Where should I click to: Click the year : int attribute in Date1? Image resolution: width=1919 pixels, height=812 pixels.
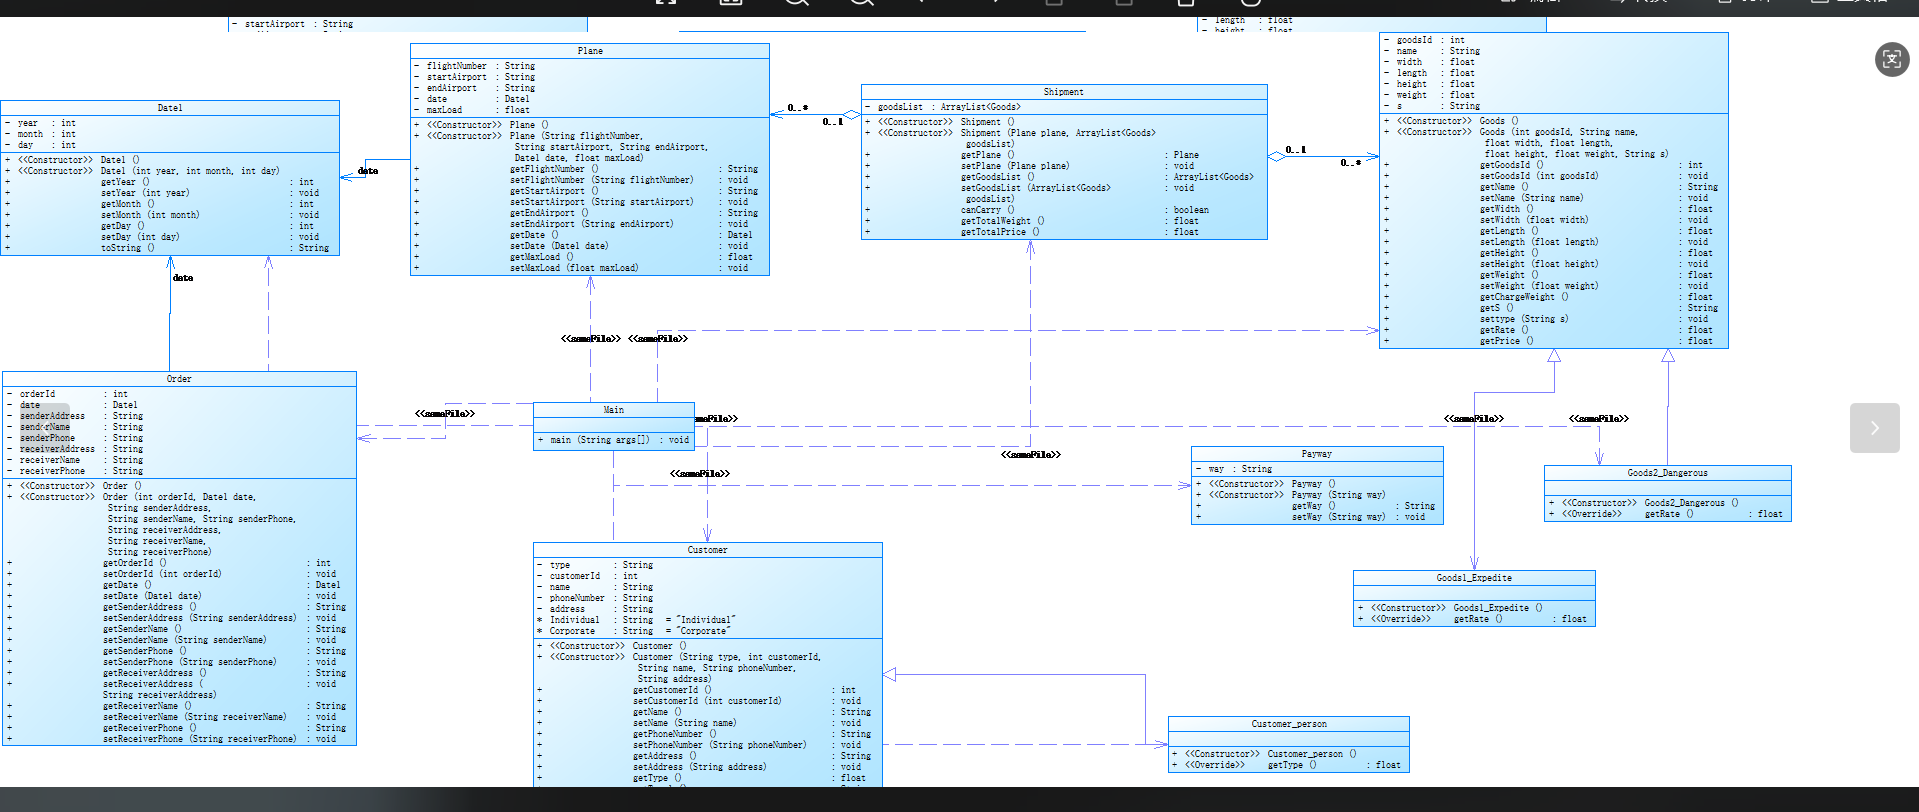(x=47, y=123)
